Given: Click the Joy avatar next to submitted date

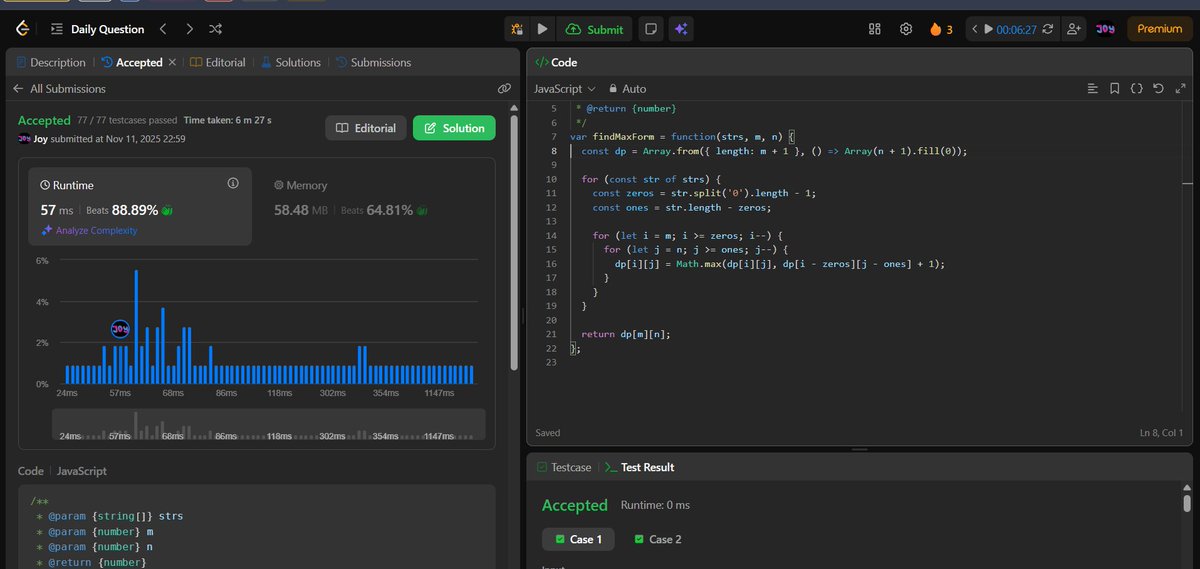Looking at the screenshot, I should point(24,139).
